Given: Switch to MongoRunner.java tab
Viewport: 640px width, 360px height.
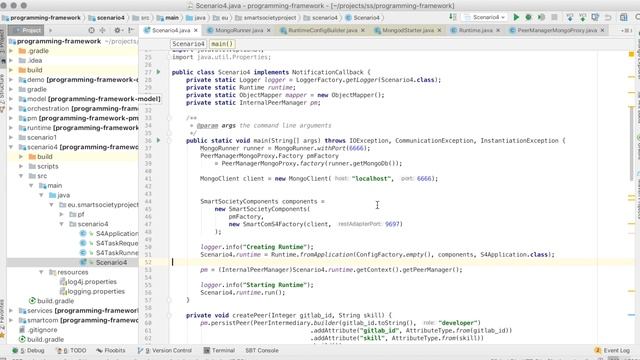Looking at the screenshot, I should [239, 30].
